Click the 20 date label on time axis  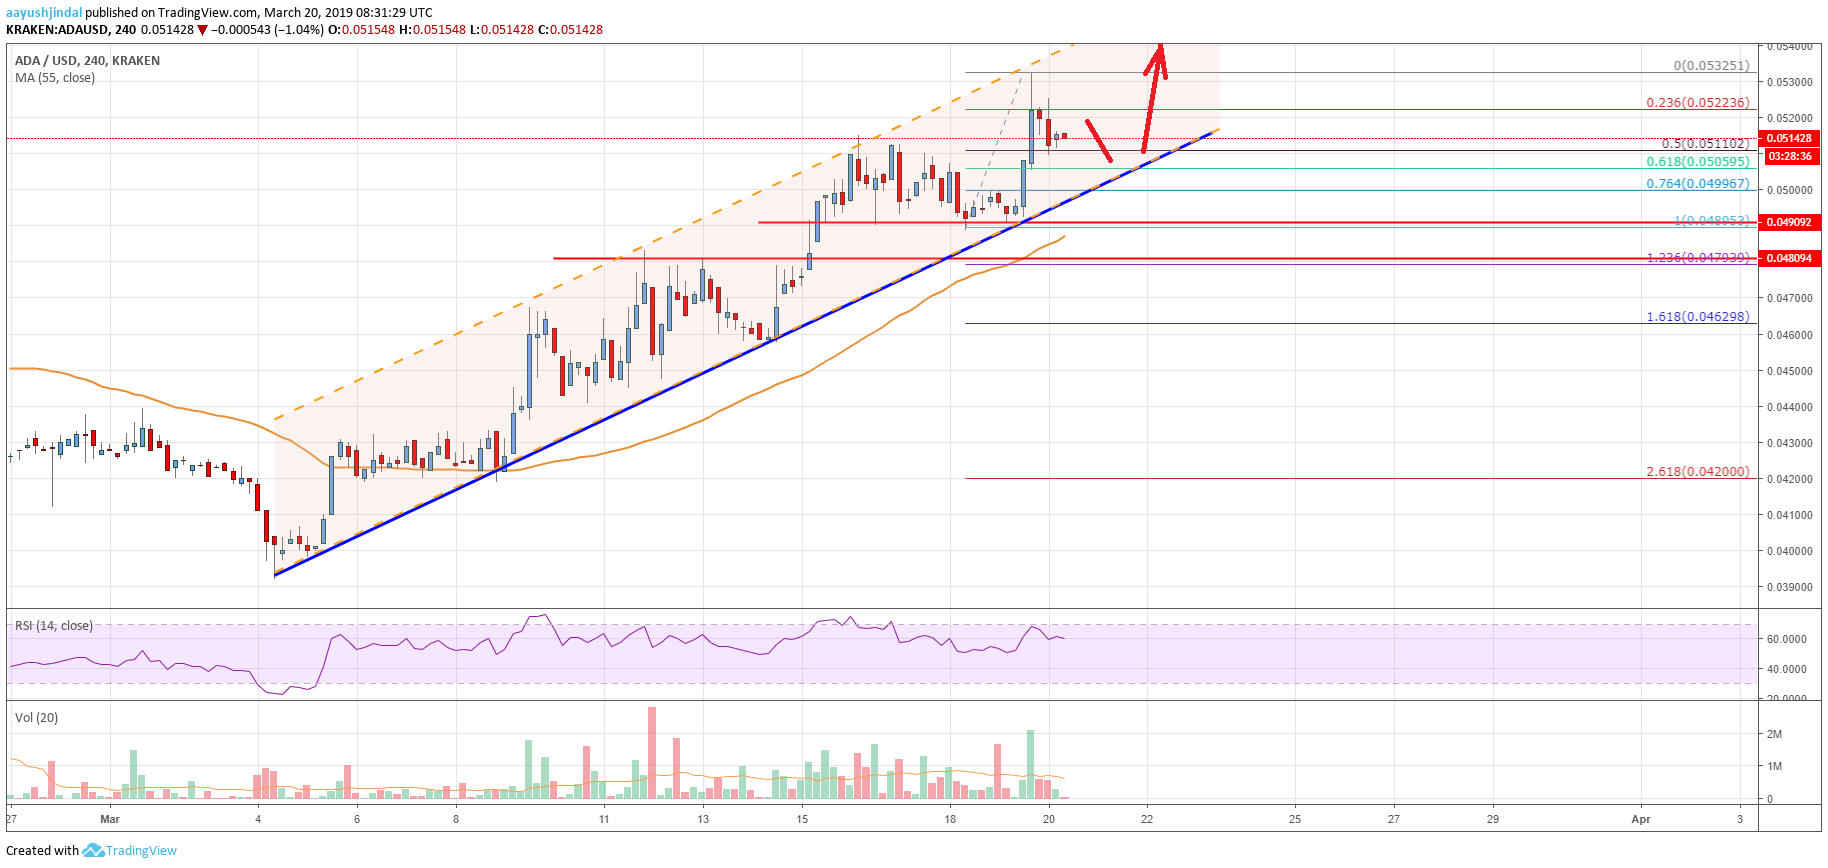(1049, 819)
